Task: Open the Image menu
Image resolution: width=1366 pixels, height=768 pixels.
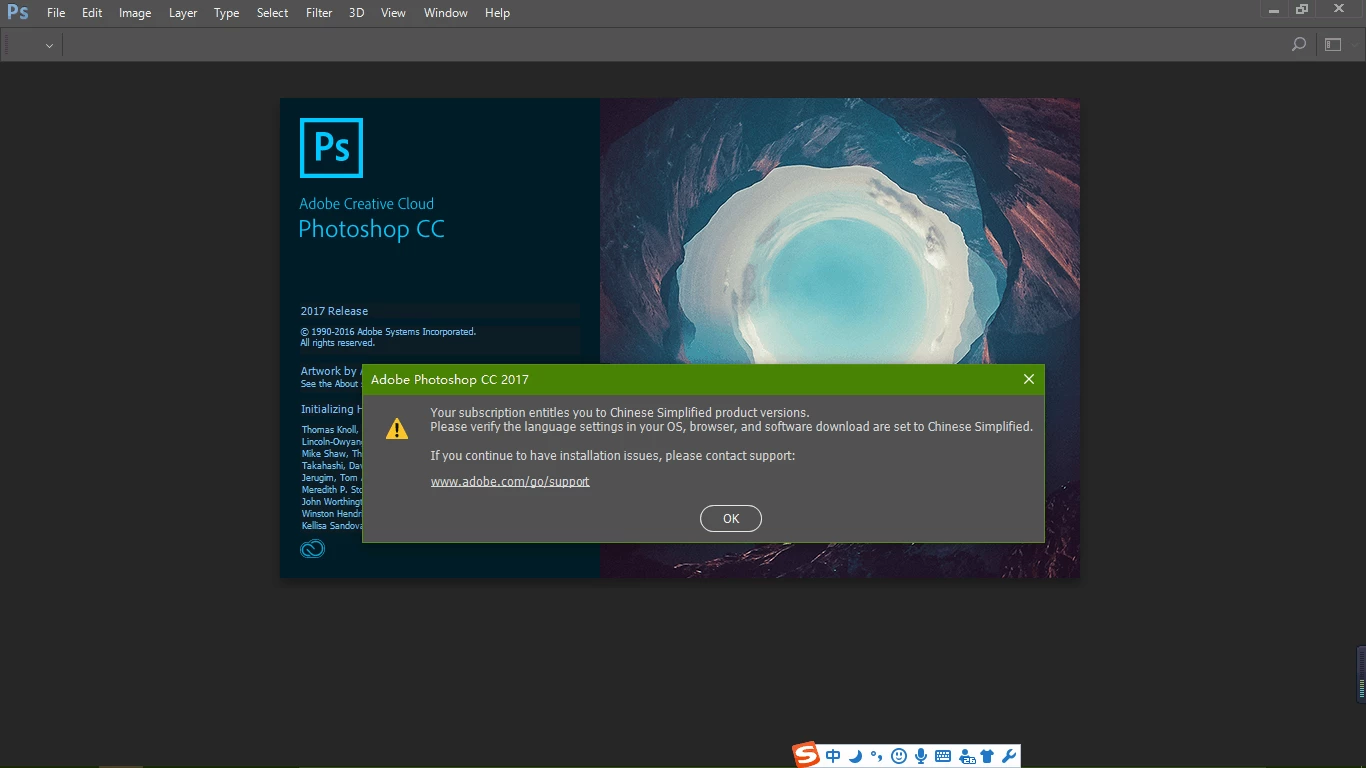Action: [x=135, y=13]
